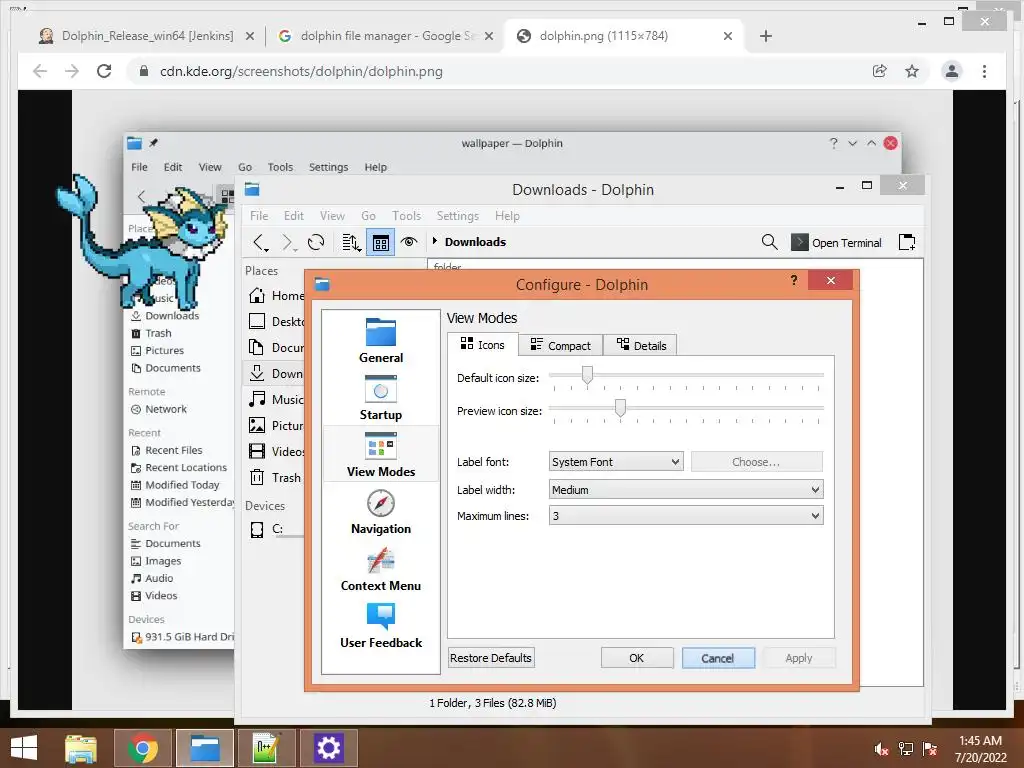1024x768 pixels.
Task: Click the Choose… font button
Action: 756,462
